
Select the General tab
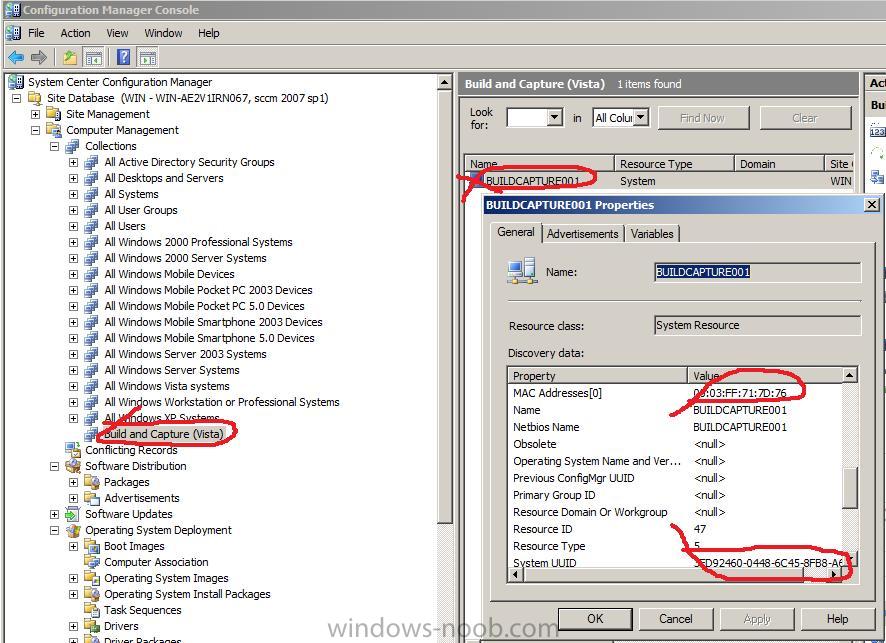[516, 232]
